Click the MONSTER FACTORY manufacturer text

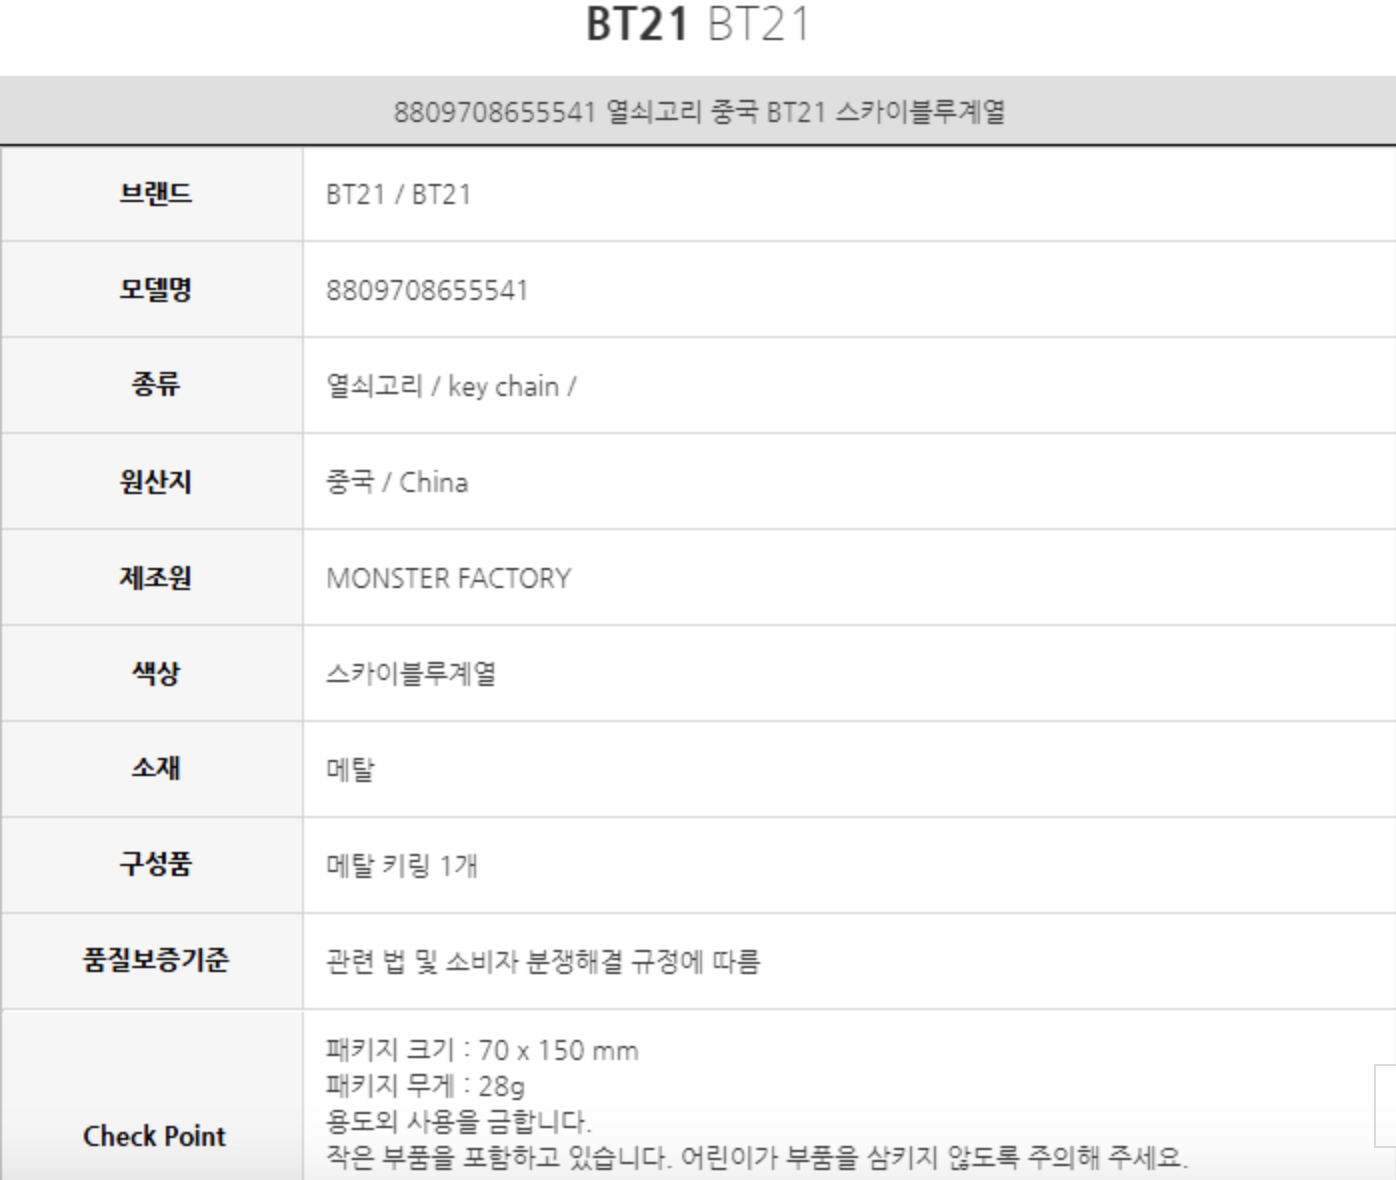tap(448, 578)
